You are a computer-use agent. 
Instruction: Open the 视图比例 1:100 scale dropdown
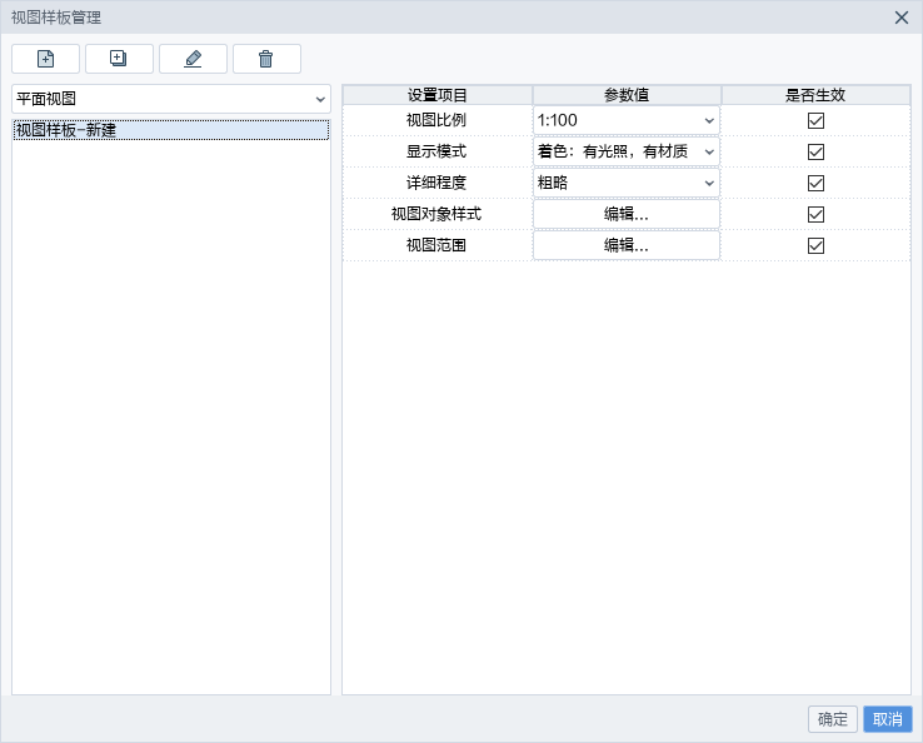pos(626,121)
